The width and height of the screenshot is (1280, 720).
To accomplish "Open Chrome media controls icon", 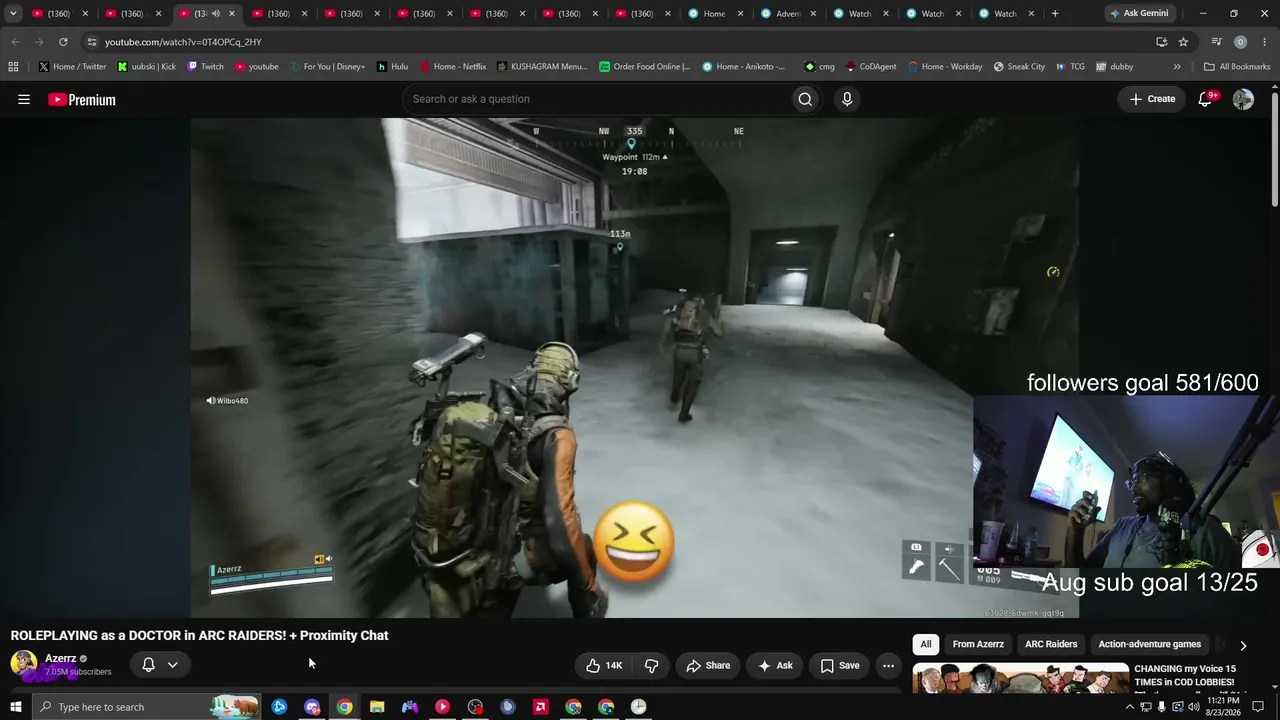I will pos(1216,42).
